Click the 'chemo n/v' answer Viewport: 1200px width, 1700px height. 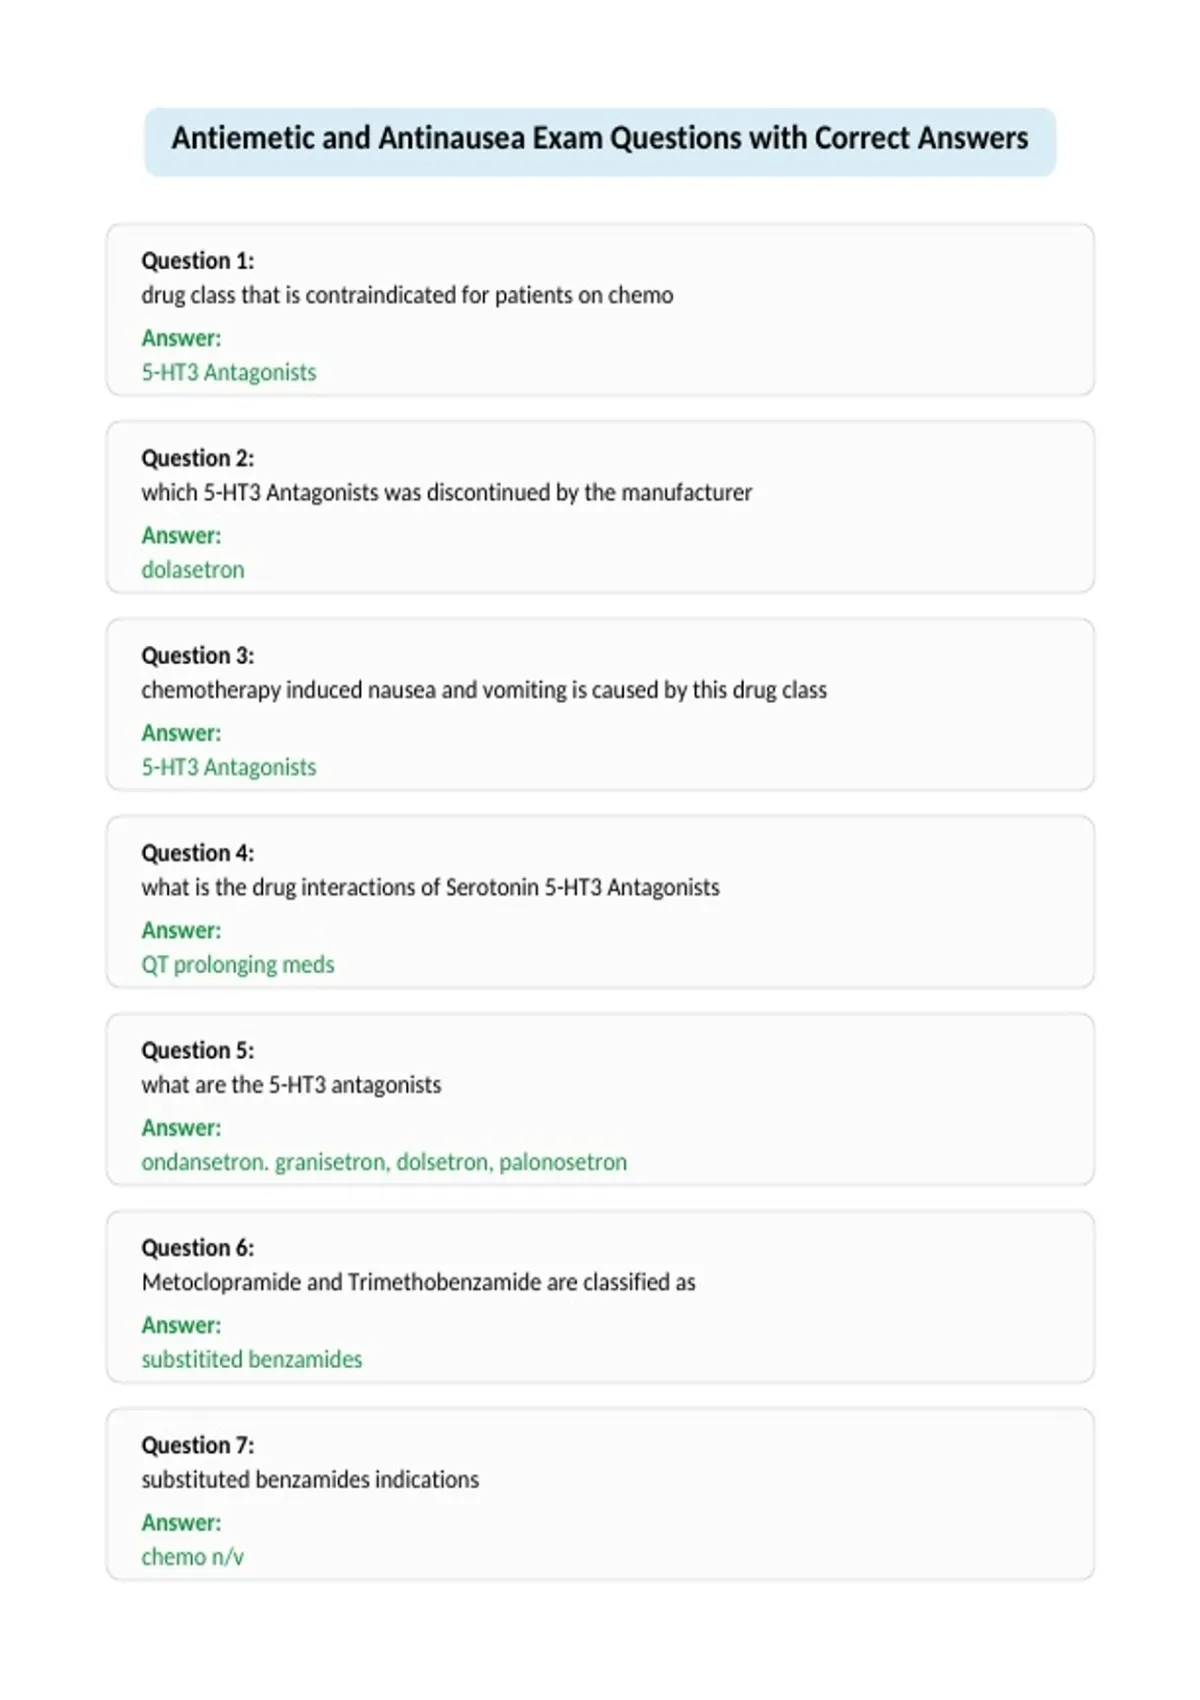coord(193,1556)
